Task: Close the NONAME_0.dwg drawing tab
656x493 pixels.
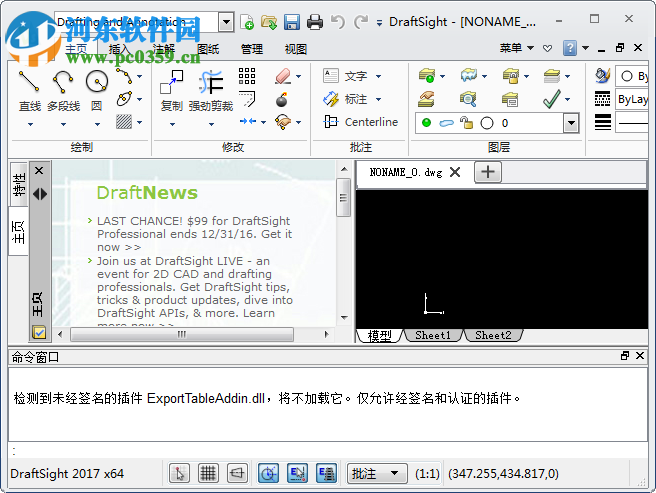Action: [x=455, y=172]
